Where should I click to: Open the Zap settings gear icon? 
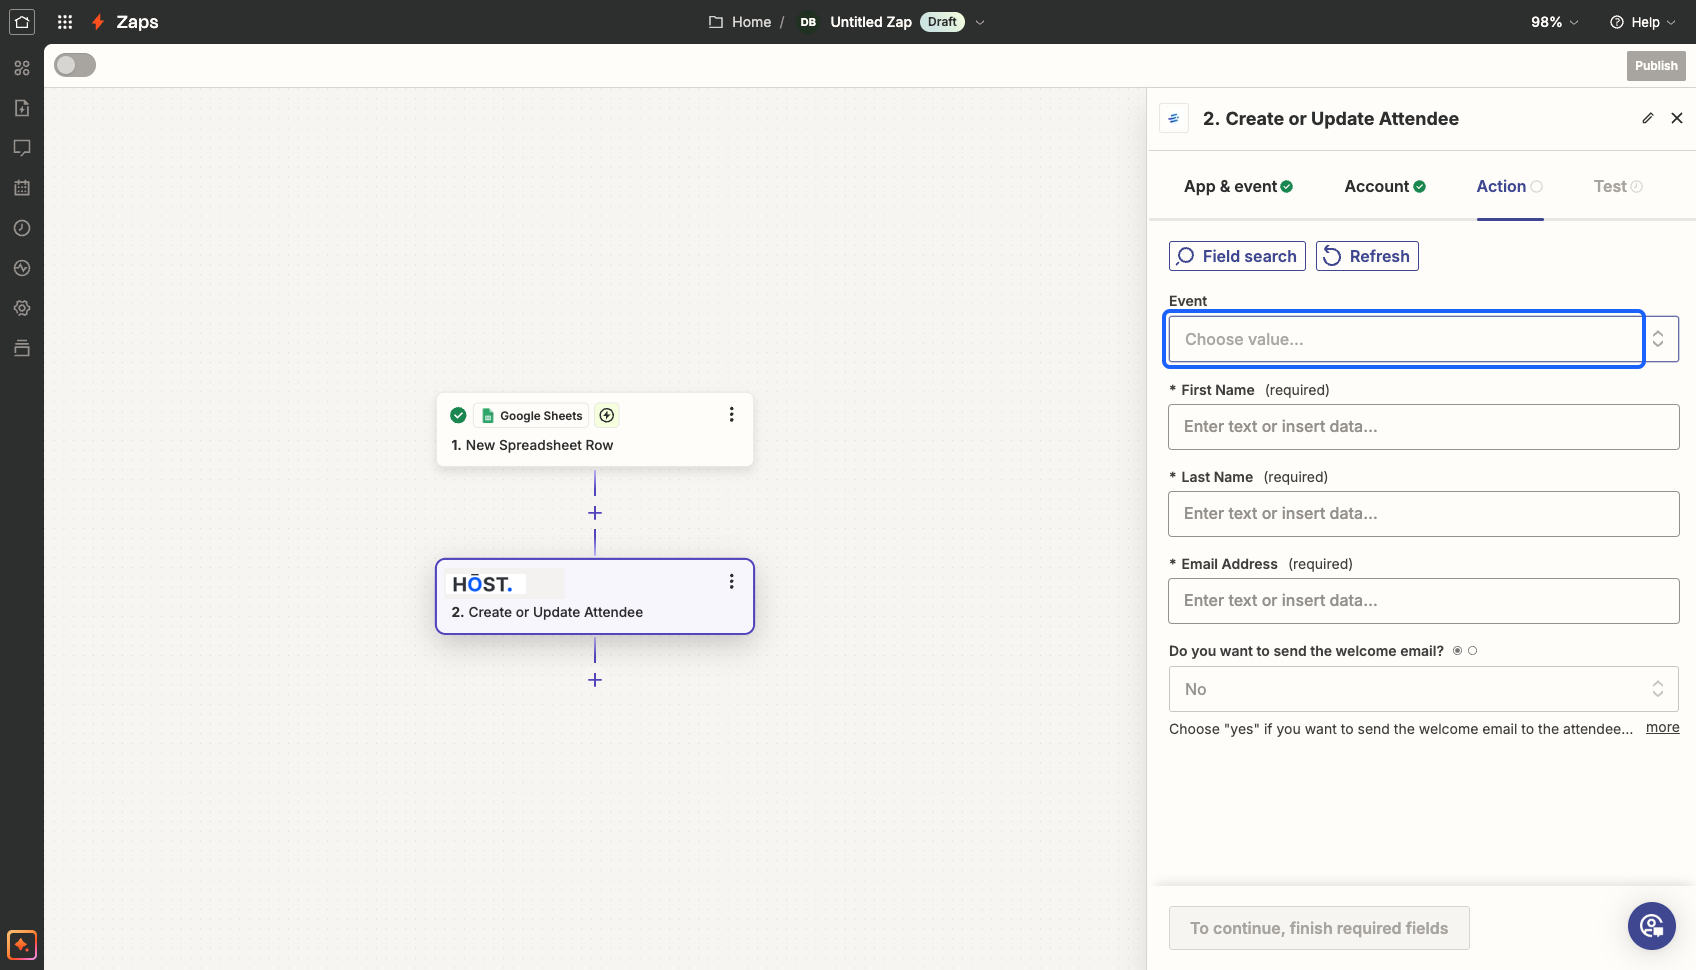pos(22,308)
